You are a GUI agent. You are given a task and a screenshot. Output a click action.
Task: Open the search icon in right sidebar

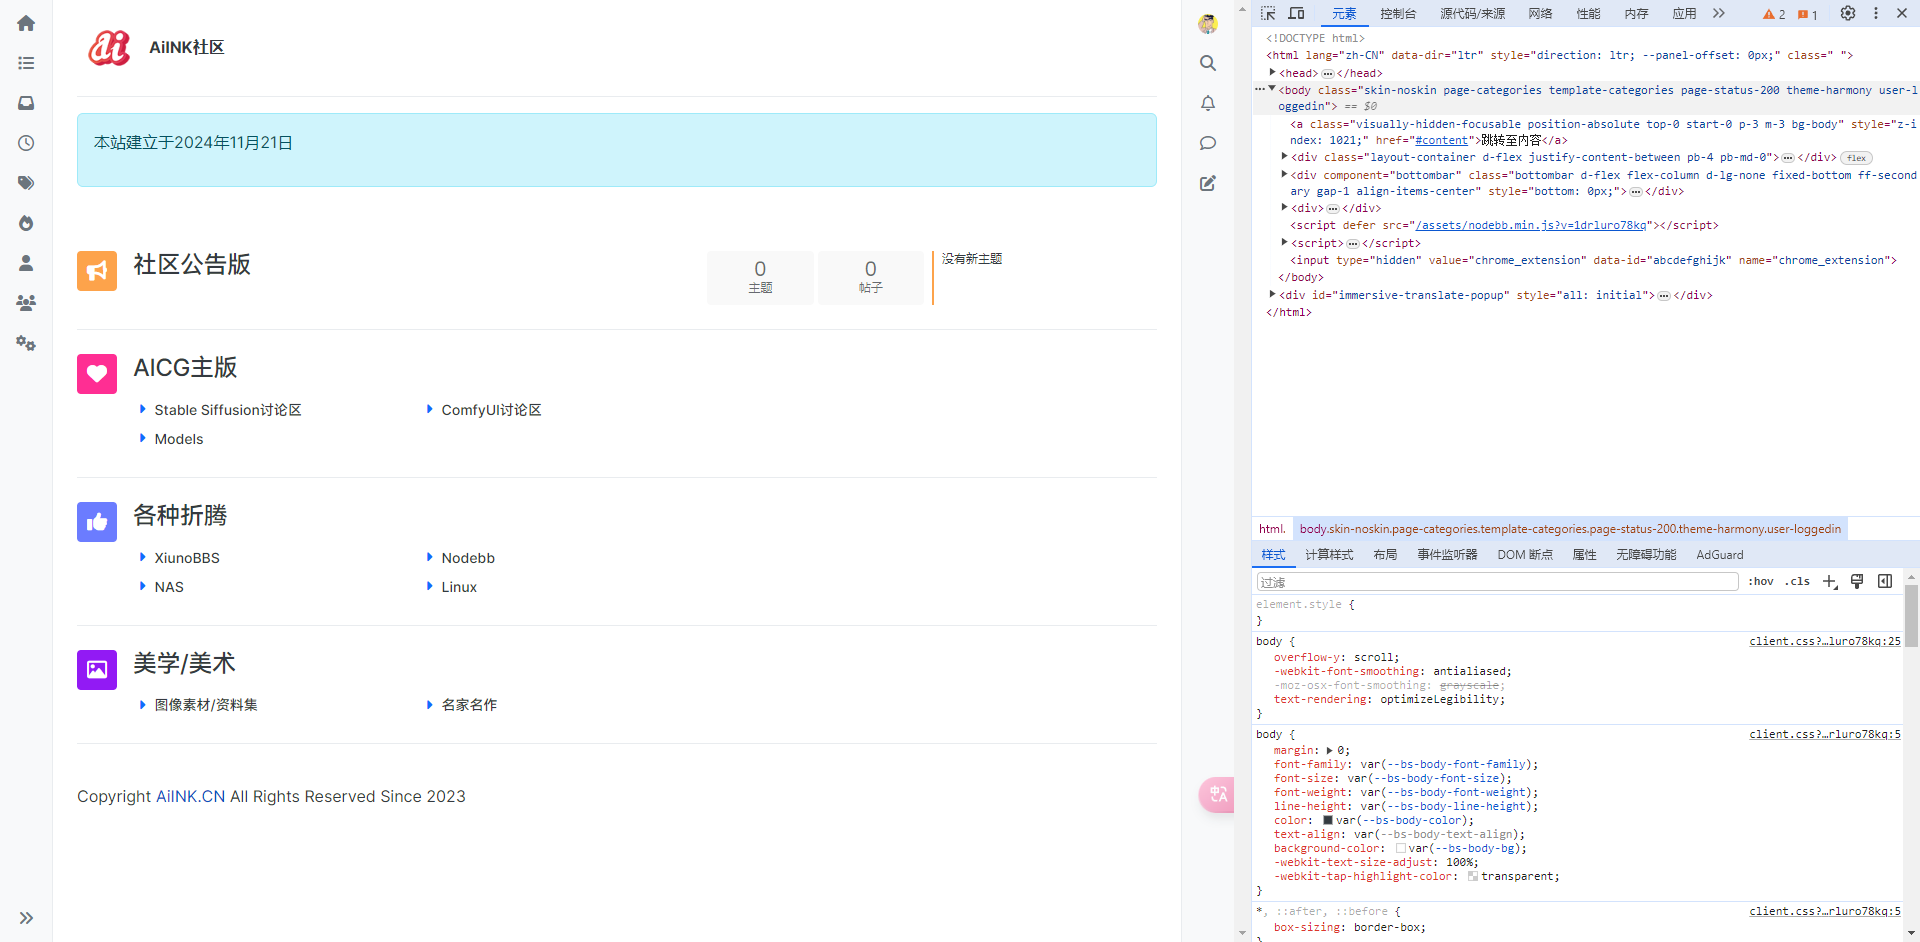1208,63
